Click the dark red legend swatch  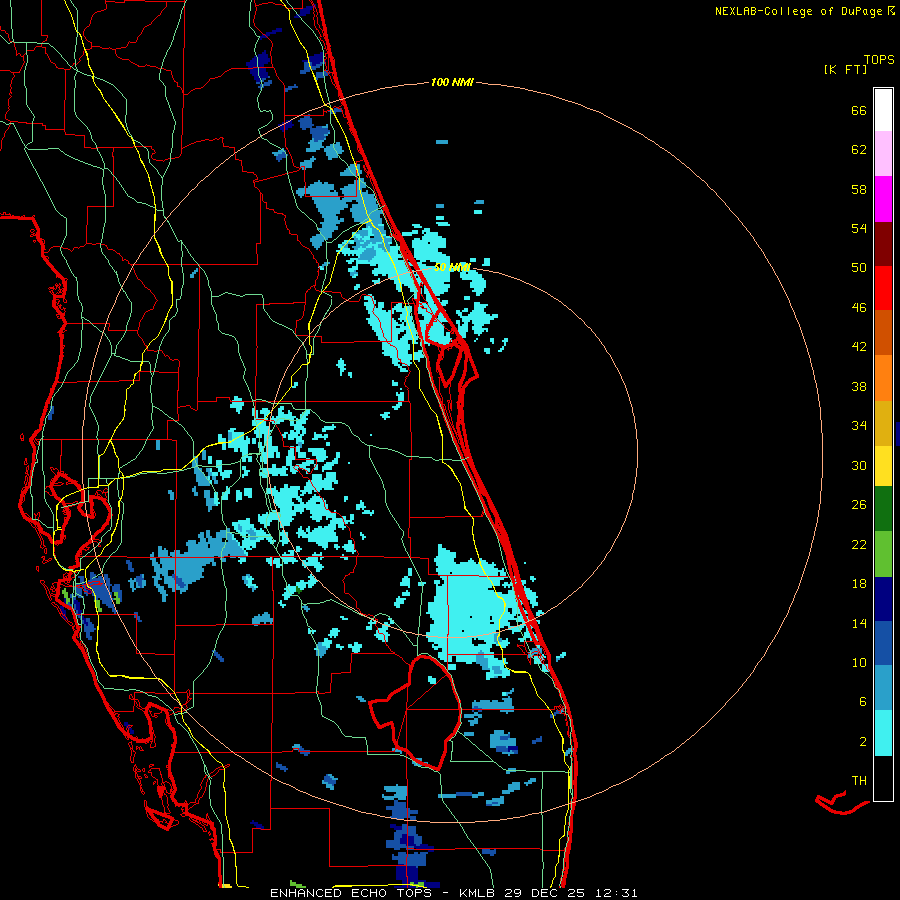coord(883,244)
